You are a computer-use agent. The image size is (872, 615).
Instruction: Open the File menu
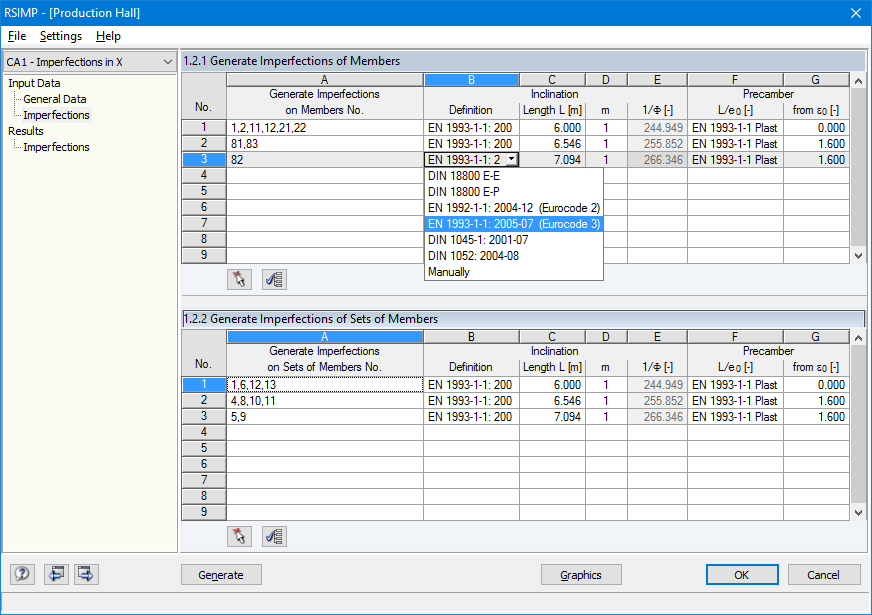(x=17, y=36)
